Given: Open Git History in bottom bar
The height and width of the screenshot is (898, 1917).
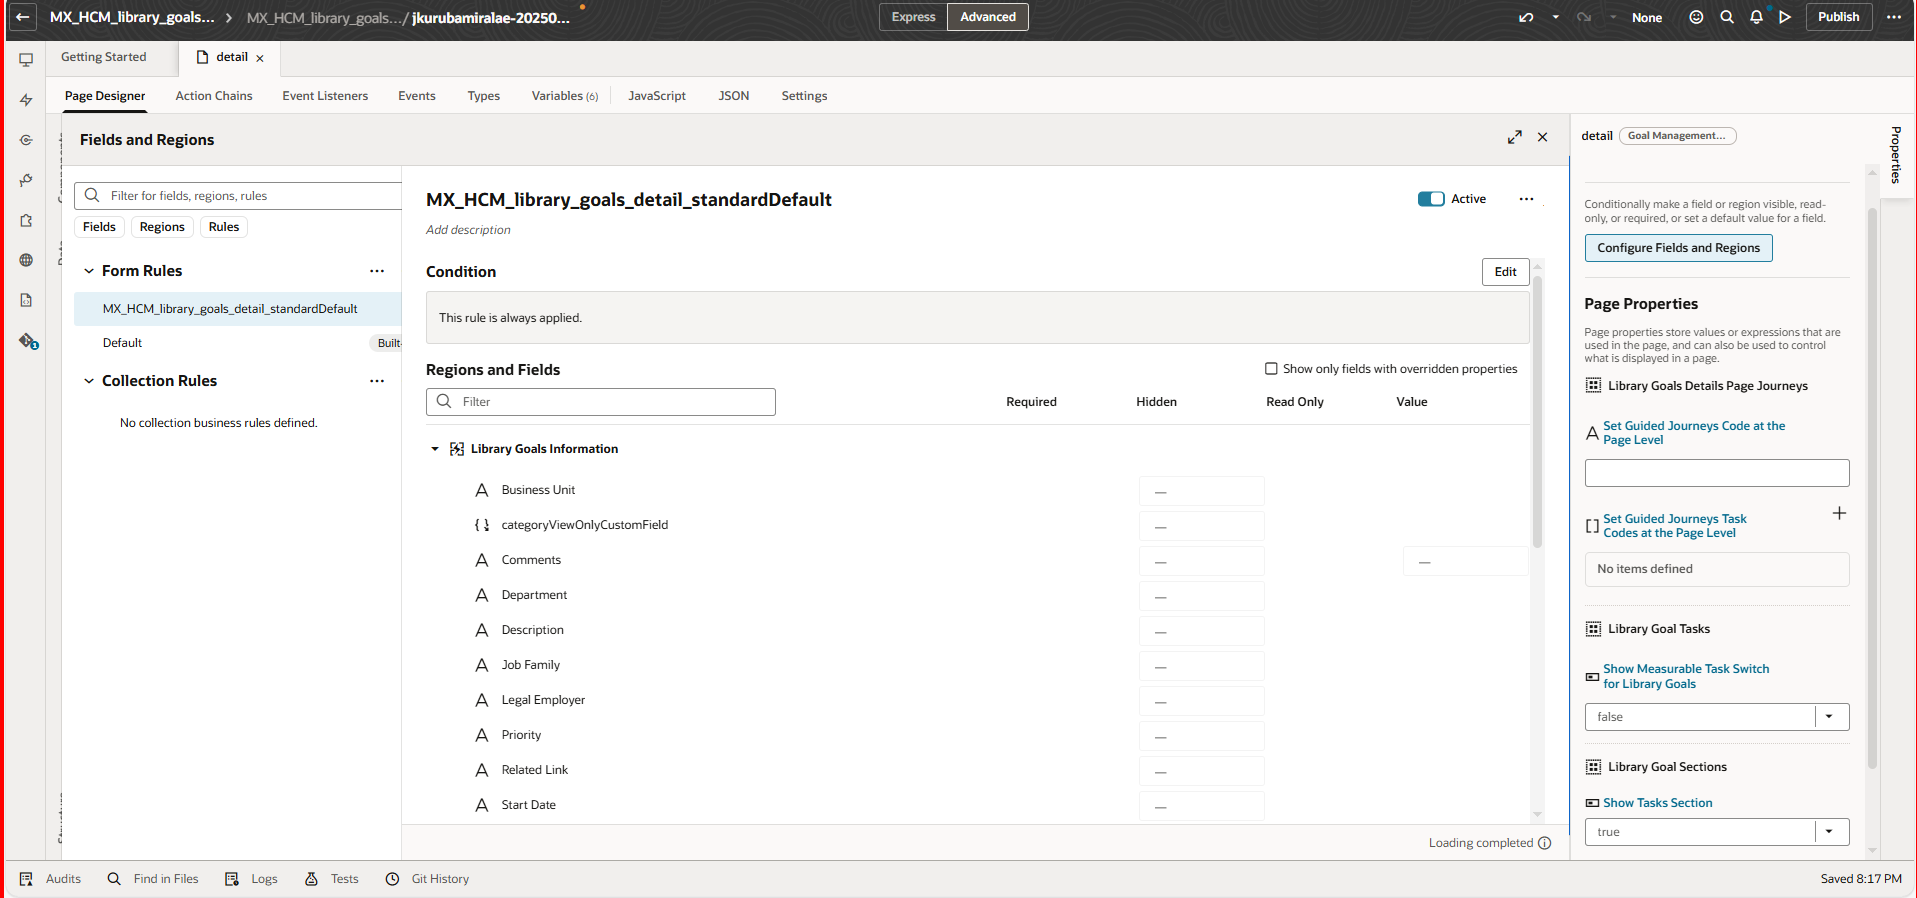Looking at the screenshot, I should click(427, 879).
